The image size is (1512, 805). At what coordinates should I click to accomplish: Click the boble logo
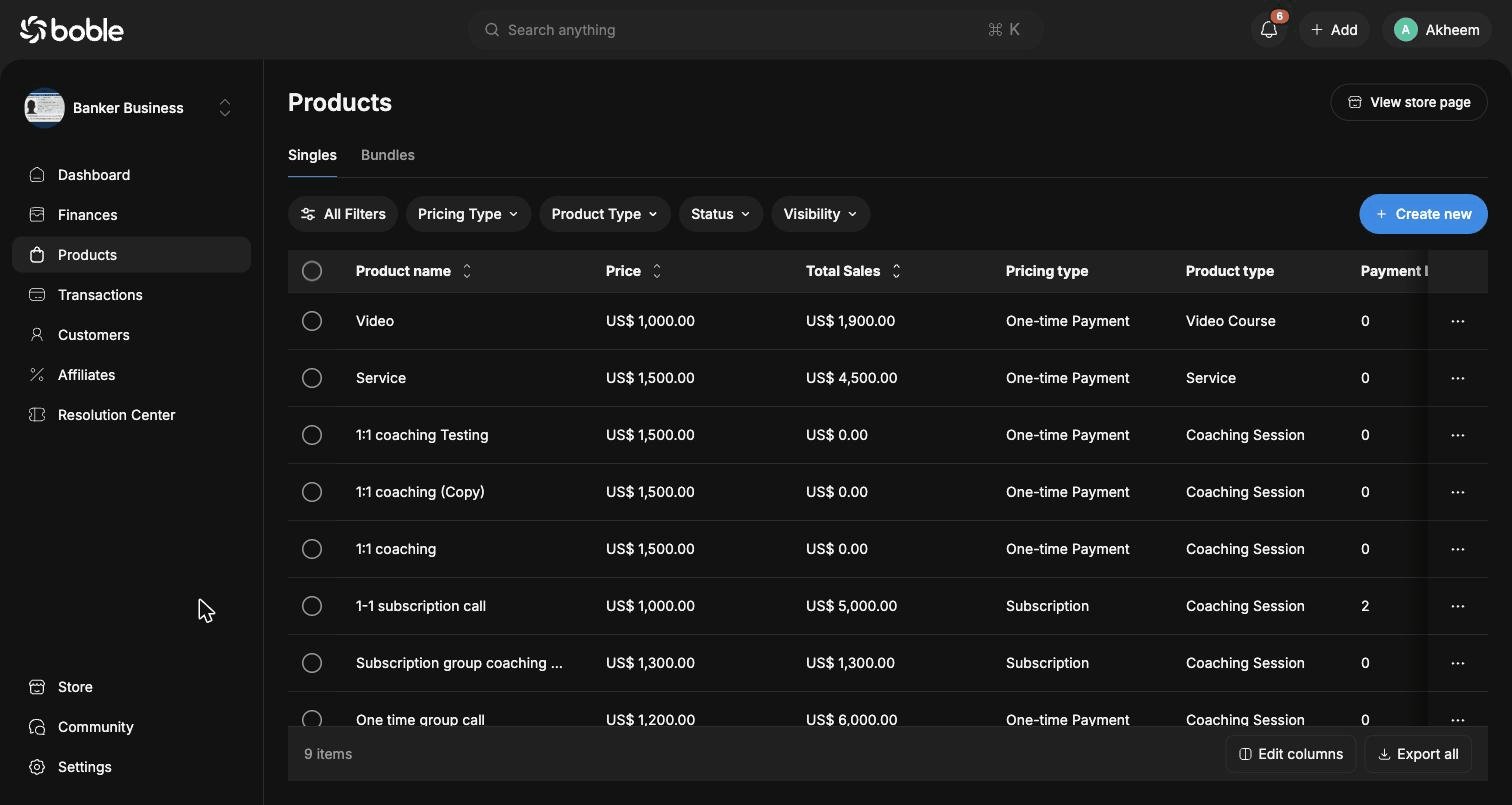click(72, 30)
